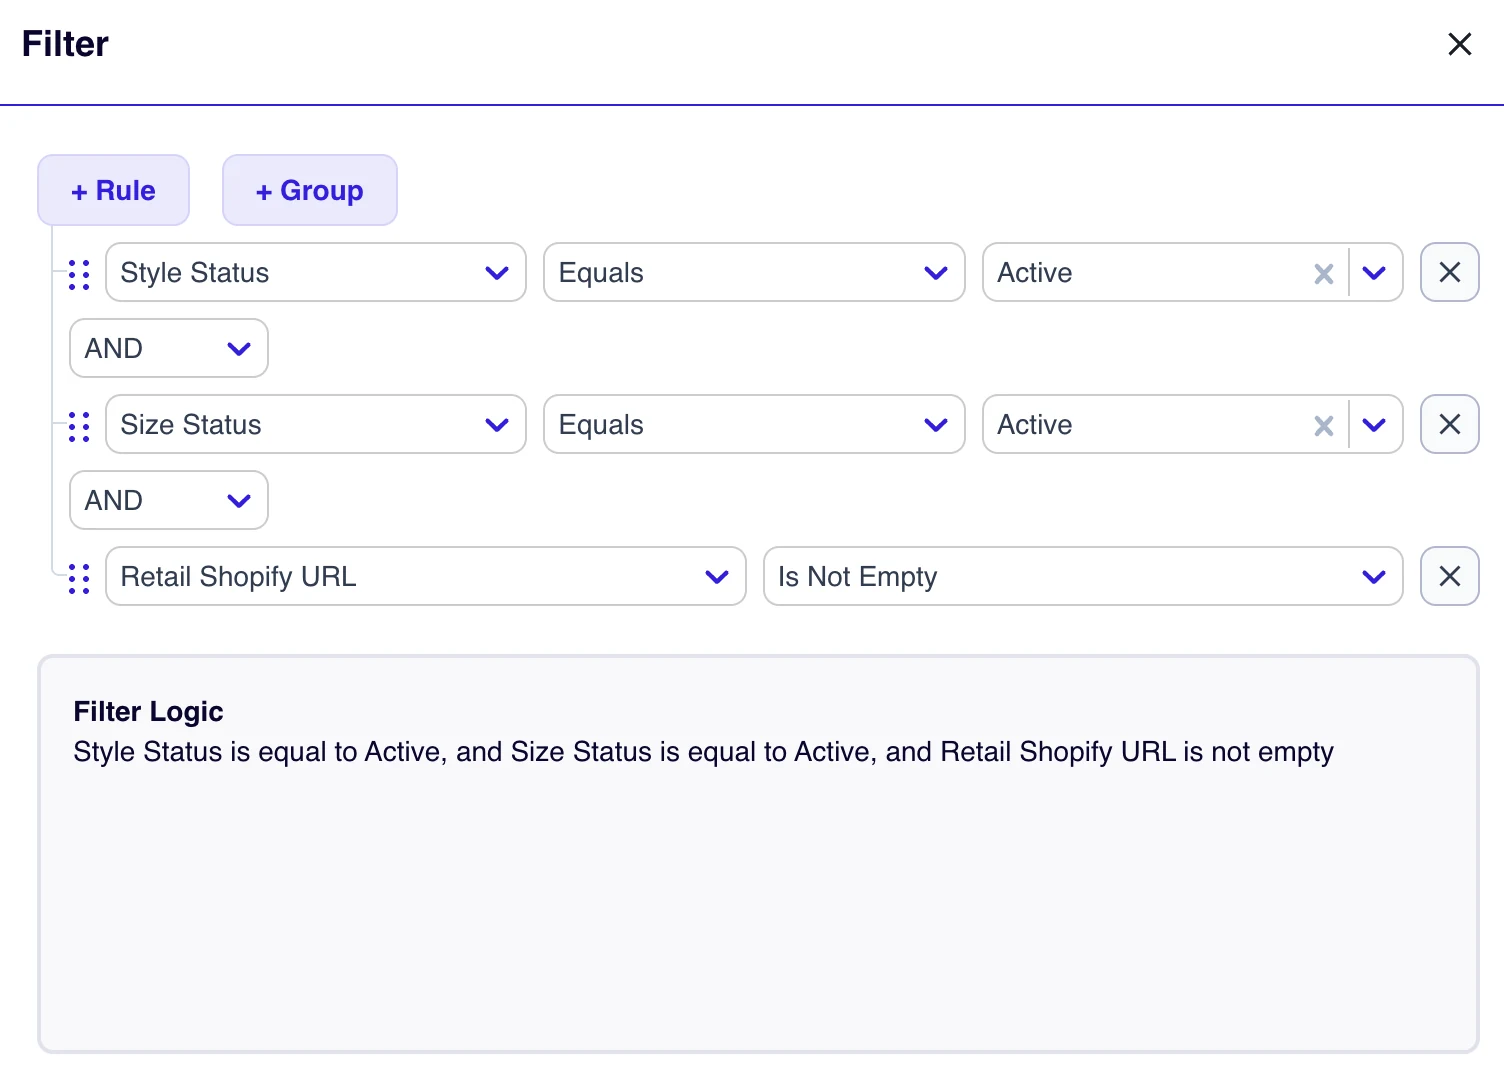The height and width of the screenshot is (1080, 1504).
Task: Open the Equals operator dropdown for Size Status
Action: coord(754,424)
